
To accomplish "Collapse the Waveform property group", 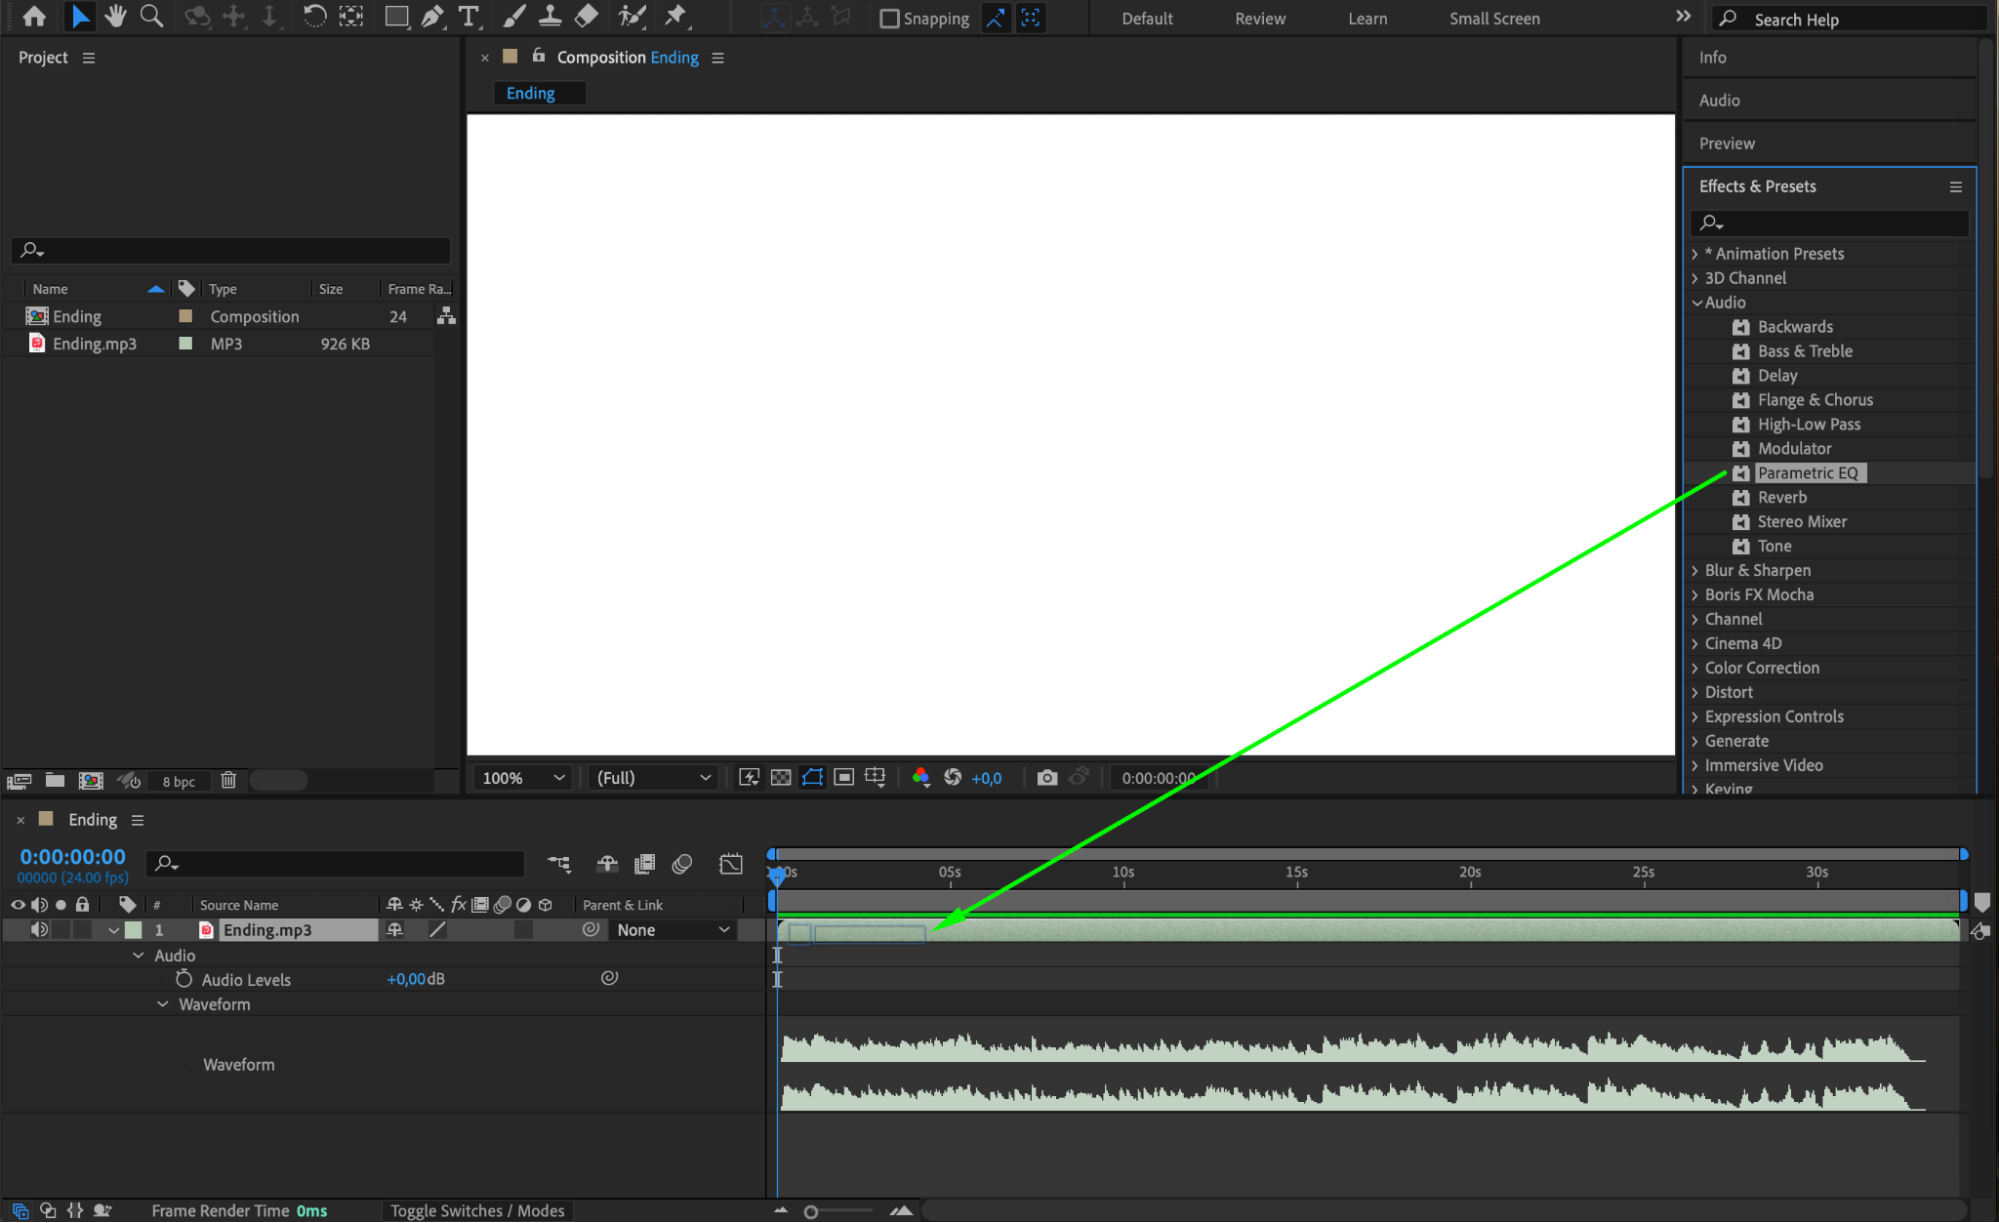I will pos(162,1004).
